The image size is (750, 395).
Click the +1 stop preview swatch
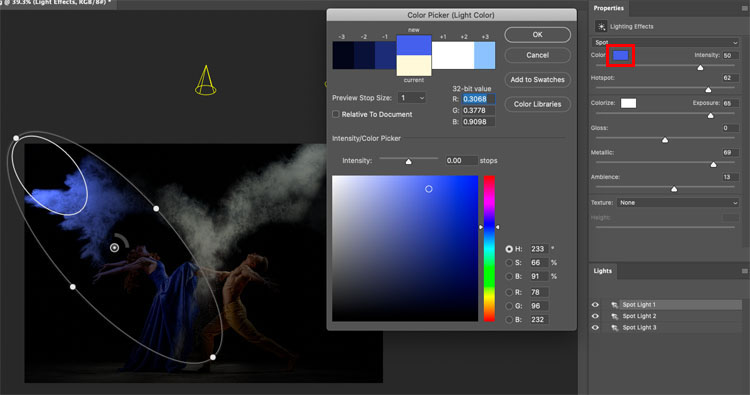[x=442, y=55]
